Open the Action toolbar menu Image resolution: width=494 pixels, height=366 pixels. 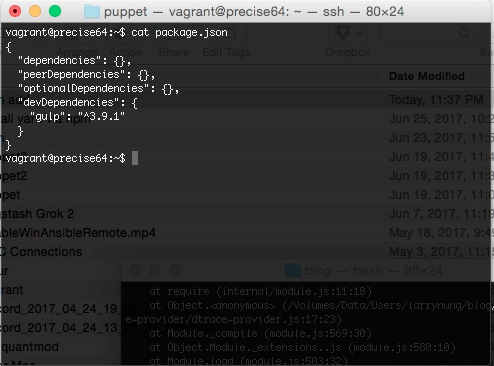pos(126,52)
